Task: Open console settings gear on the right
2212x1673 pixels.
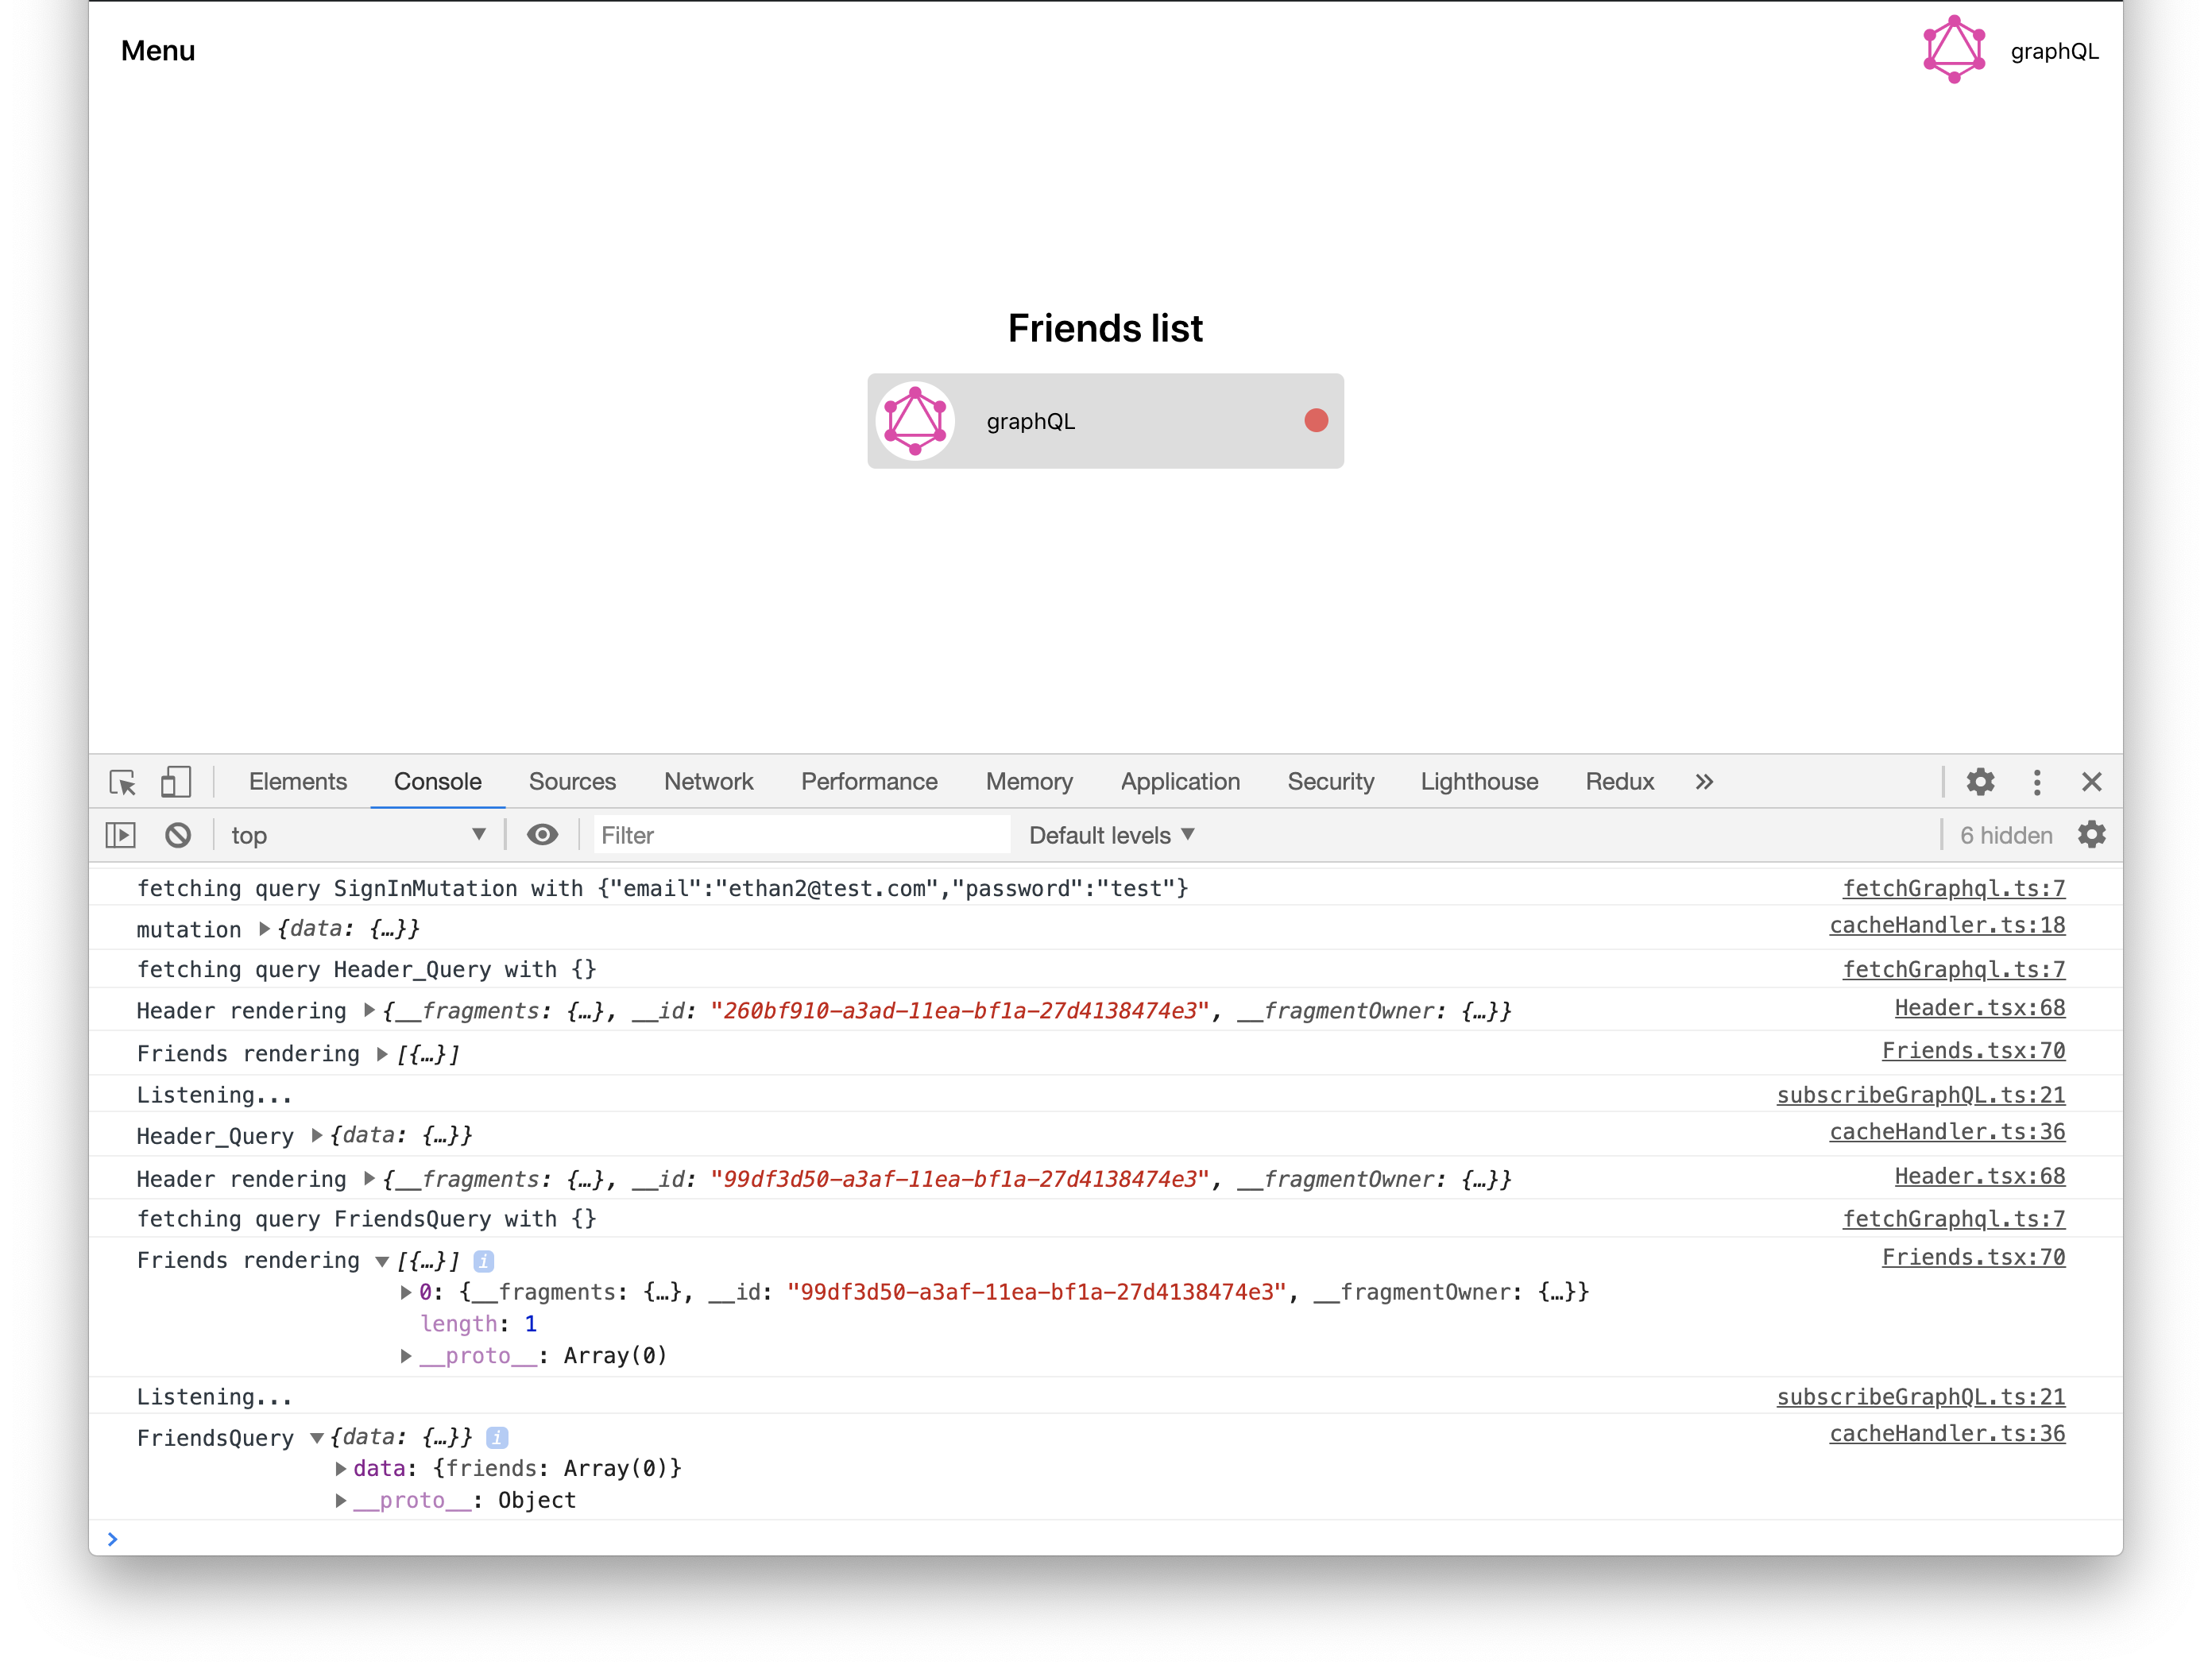Action: pos(2093,834)
